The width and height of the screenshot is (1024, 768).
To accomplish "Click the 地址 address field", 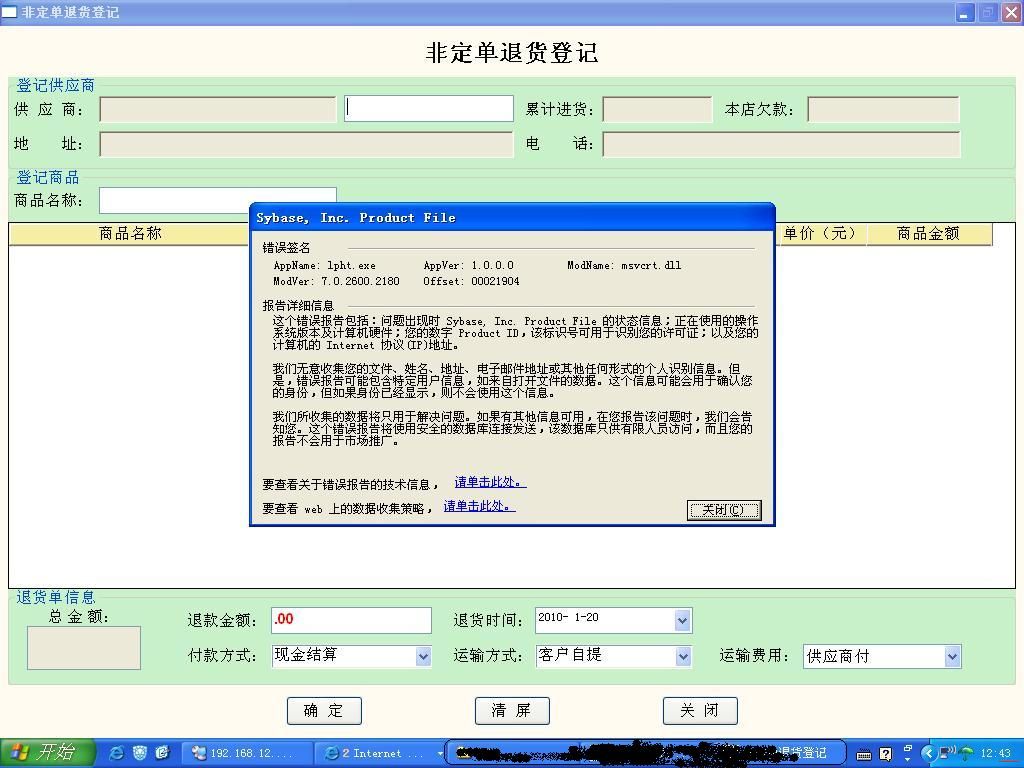I will point(306,144).
